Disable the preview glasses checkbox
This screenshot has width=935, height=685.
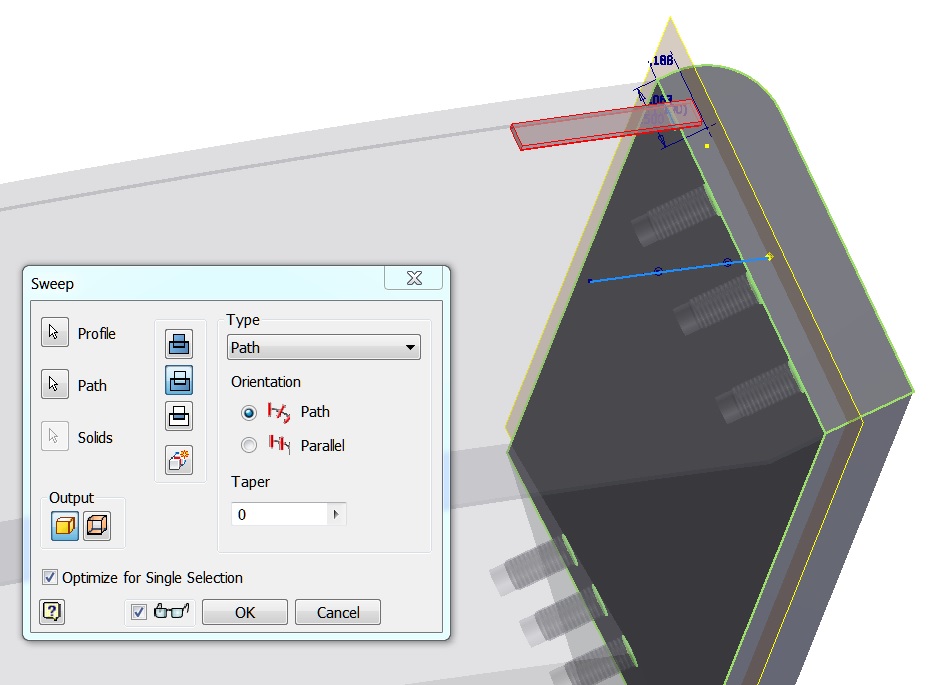[x=138, y=612]
